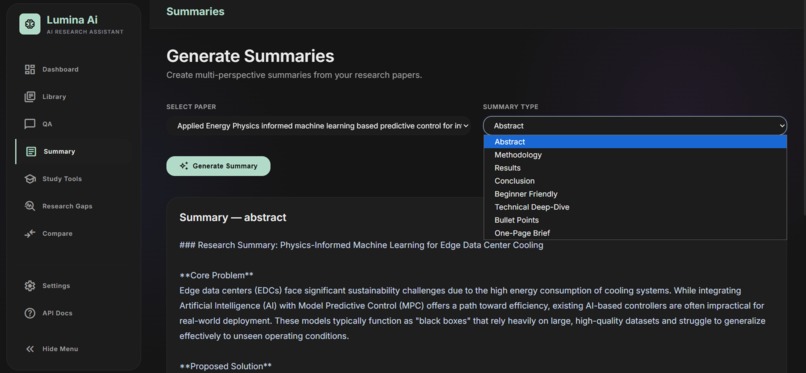This screenshot has height=373, width=806.
Task: Click the AI RESEARCH ASSISTANT tagline
Action: [x=85, y=32]
